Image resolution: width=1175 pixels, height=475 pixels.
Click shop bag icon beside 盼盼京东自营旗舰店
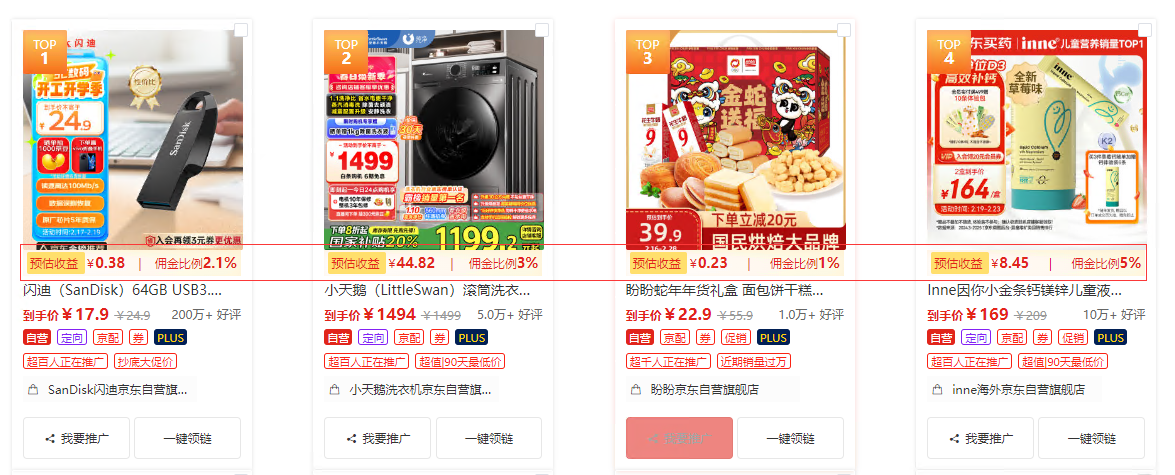click(635, 390)
